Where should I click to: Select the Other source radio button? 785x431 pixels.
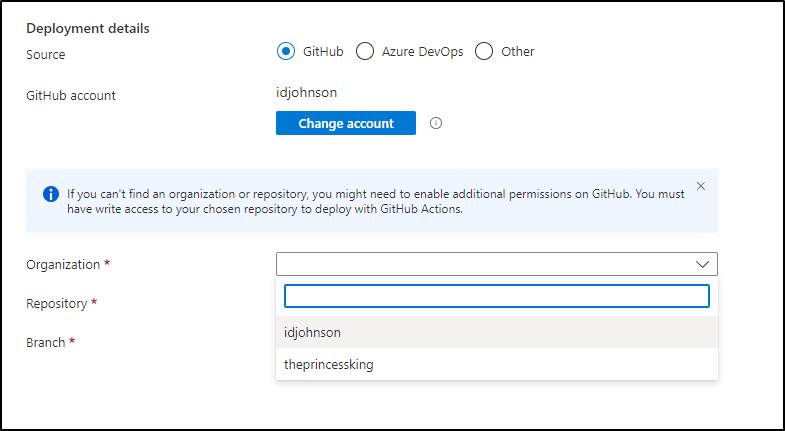(484, 51)
